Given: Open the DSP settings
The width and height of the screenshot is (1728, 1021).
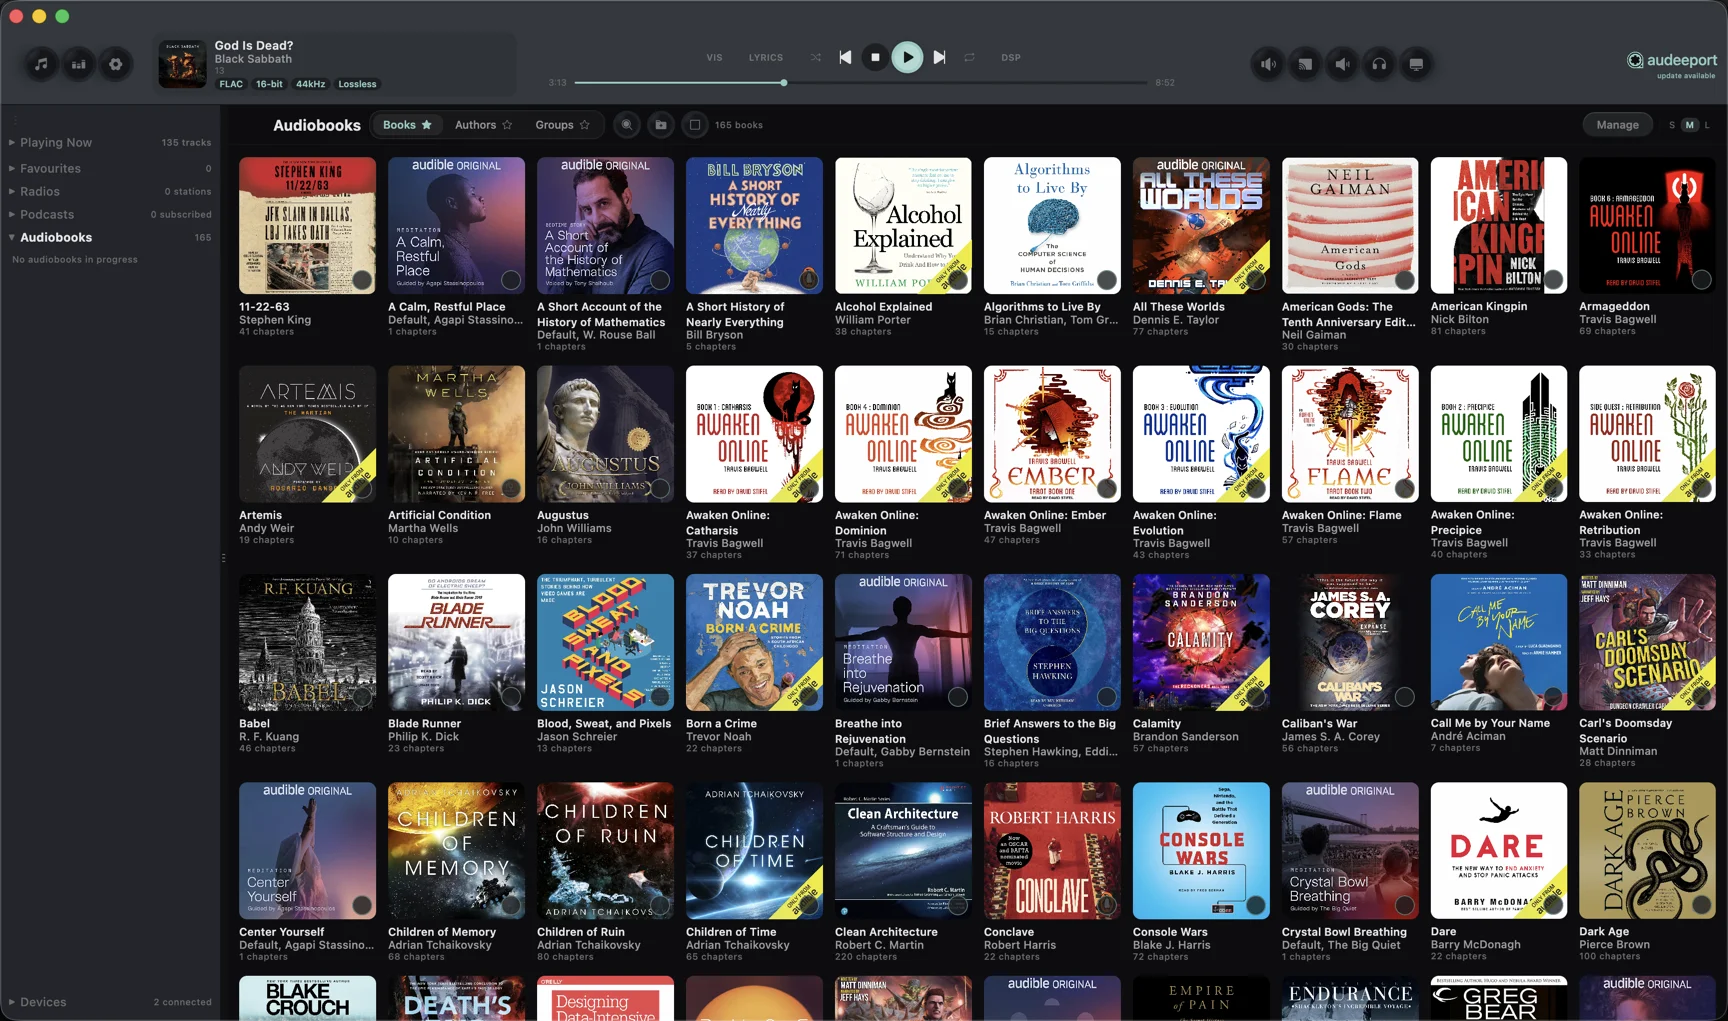Looking at the screenshot, I should point(1011,58).
